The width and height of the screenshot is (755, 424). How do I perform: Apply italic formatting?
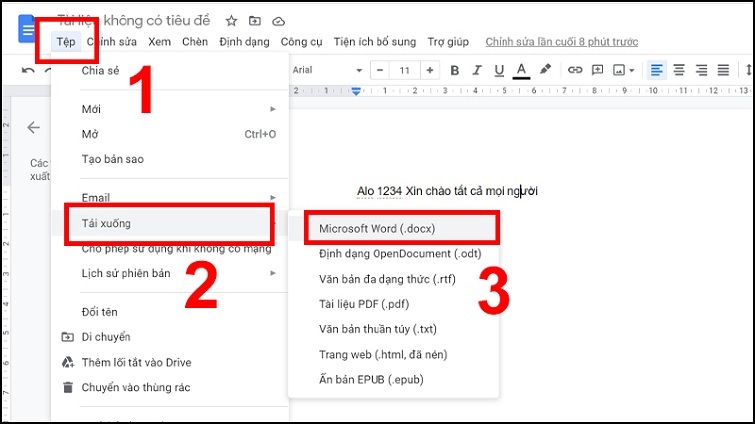[x=477, y=70]
